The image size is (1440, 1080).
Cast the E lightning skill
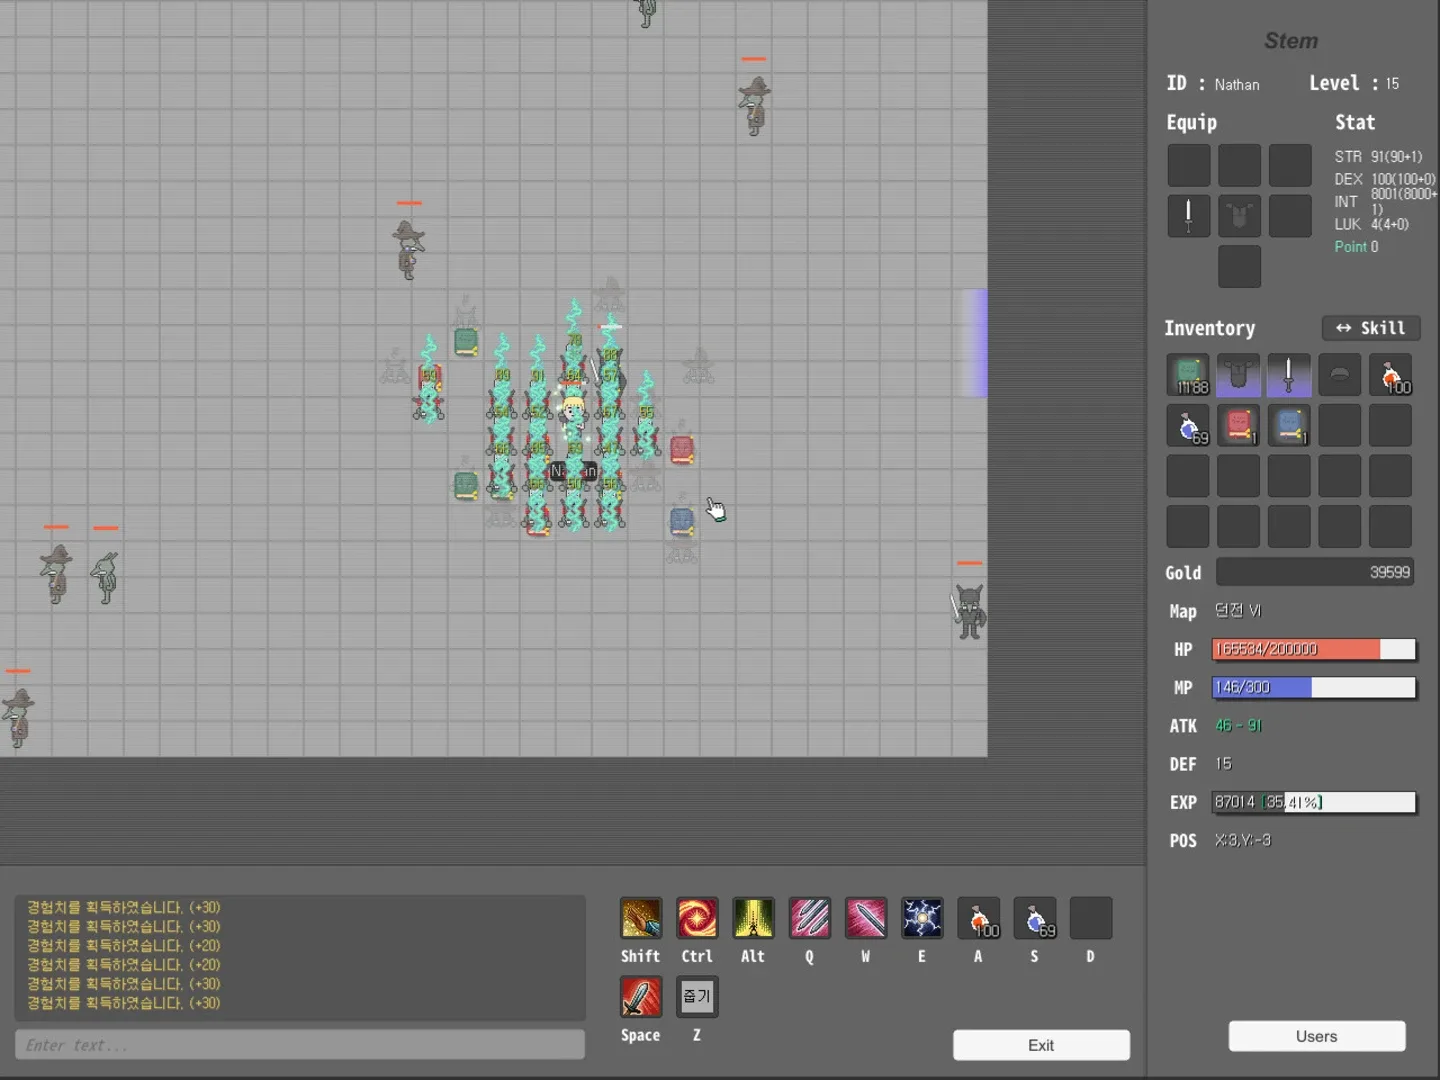(x=921, y=917)
